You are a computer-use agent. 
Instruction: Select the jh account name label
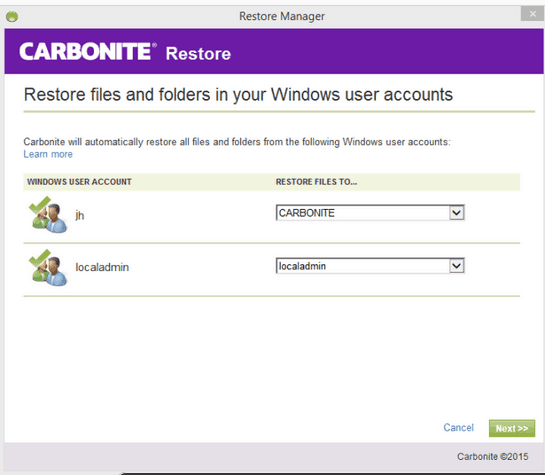coord(80,215)
